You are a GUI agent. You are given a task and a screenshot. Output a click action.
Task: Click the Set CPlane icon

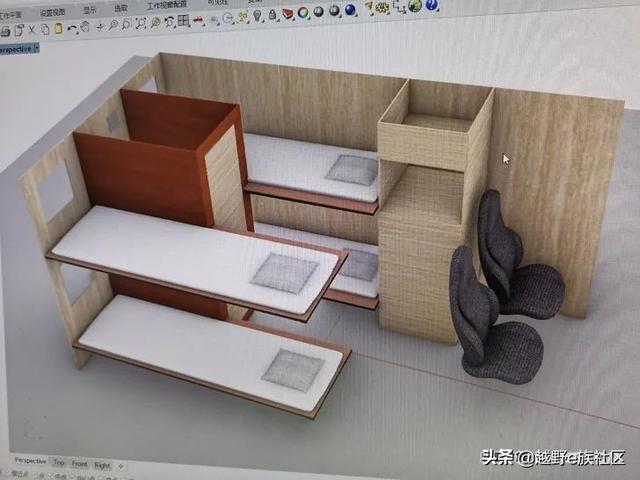[214, 19]
